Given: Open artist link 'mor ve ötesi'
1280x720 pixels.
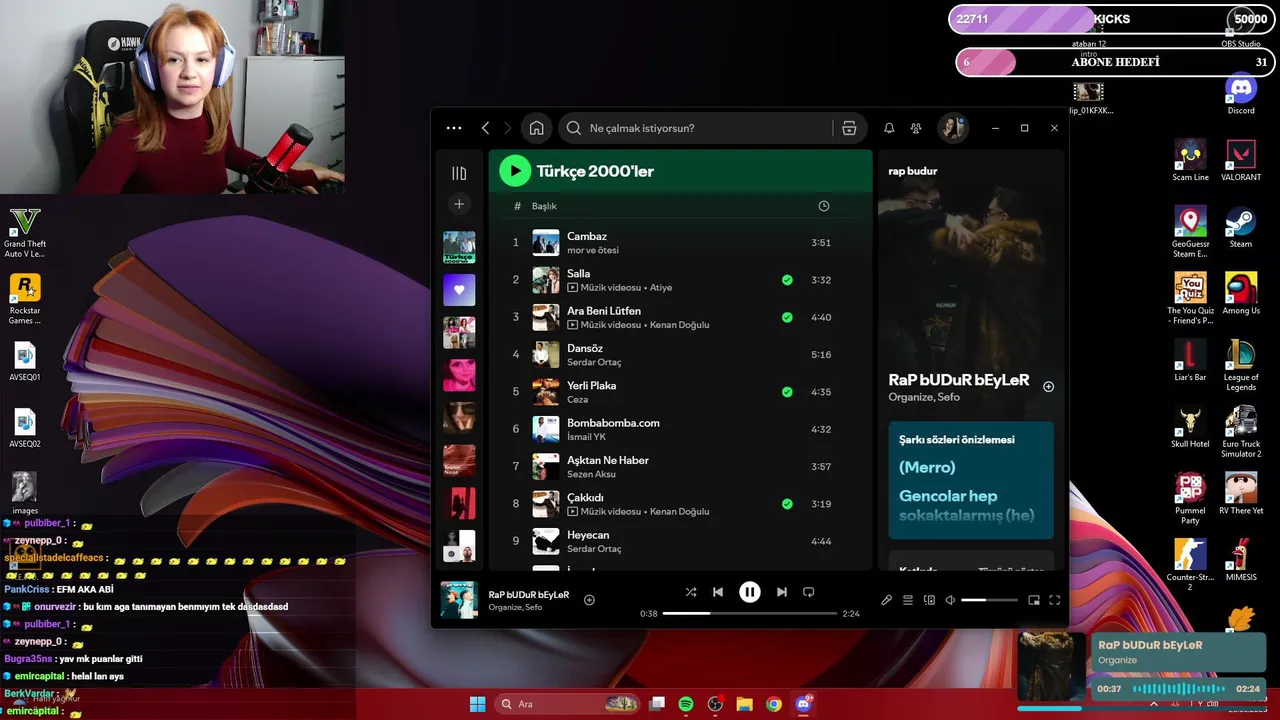Looking at the screenshot, I should click(x=593, y=250).
